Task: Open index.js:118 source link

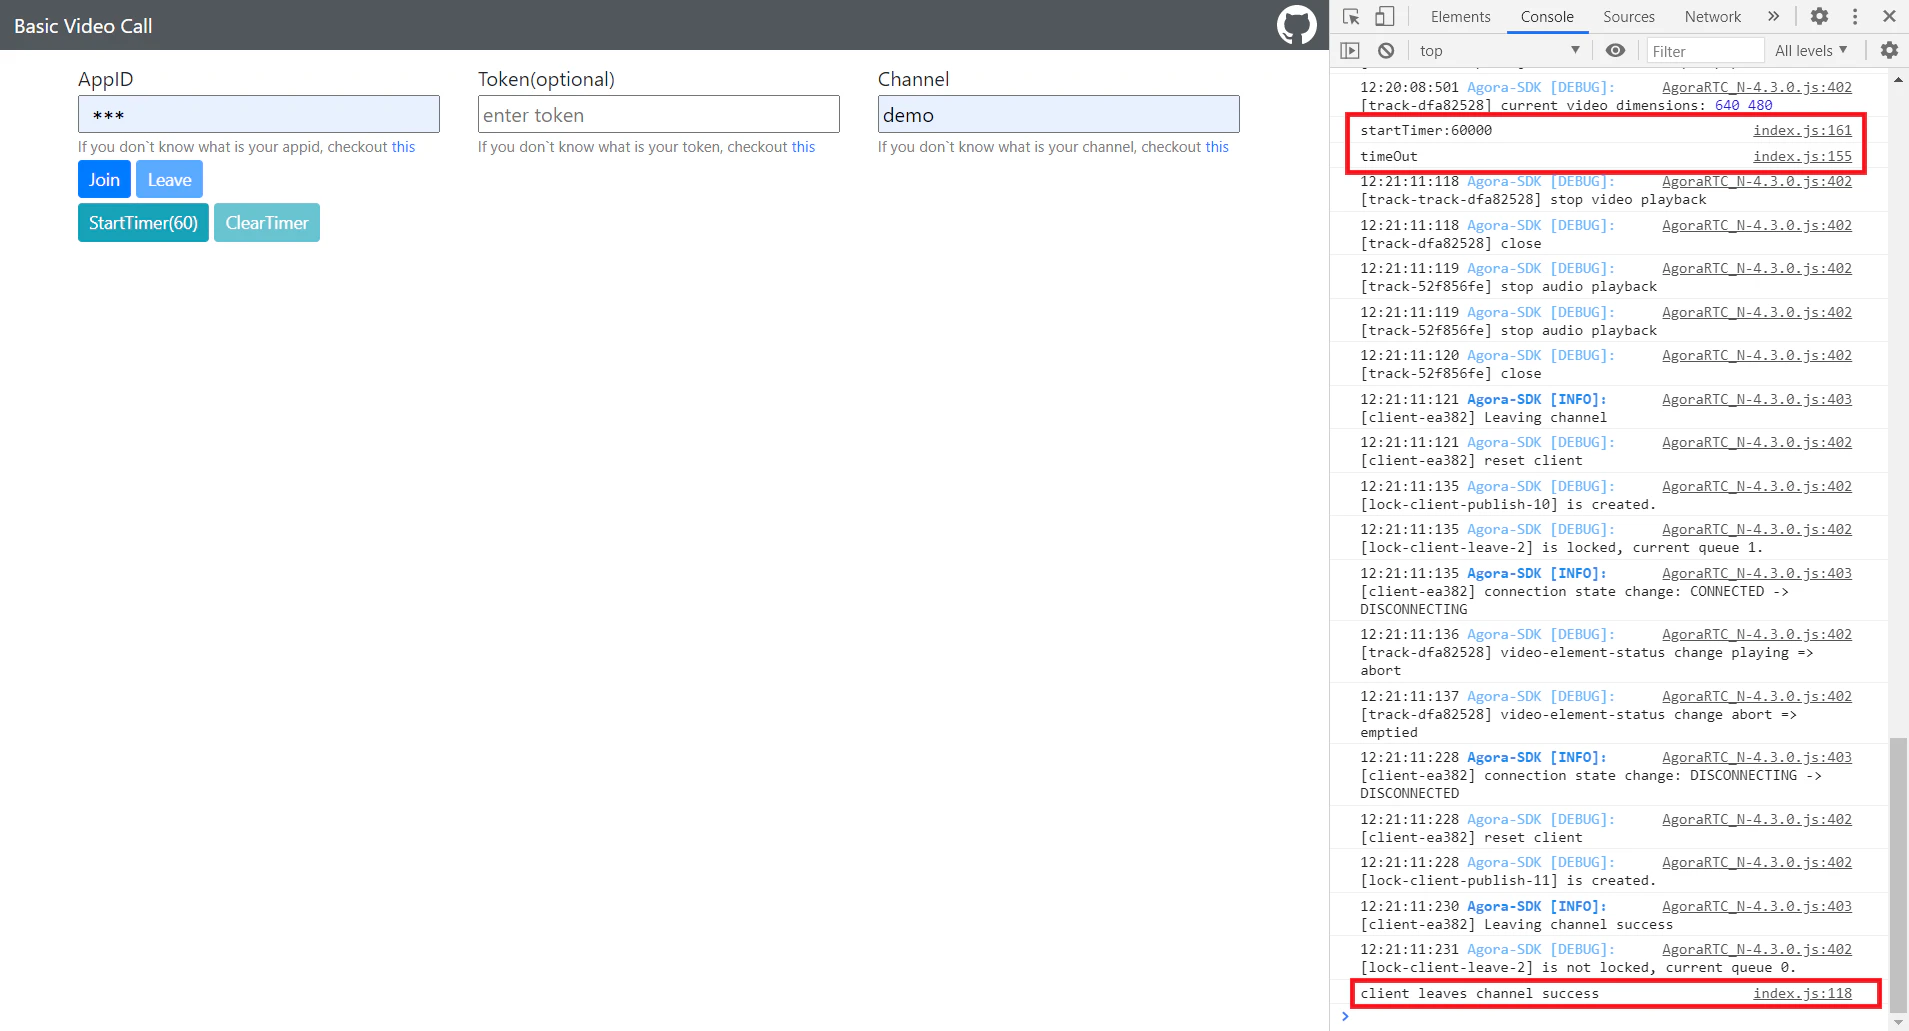Action: [x=1802, y=993]
